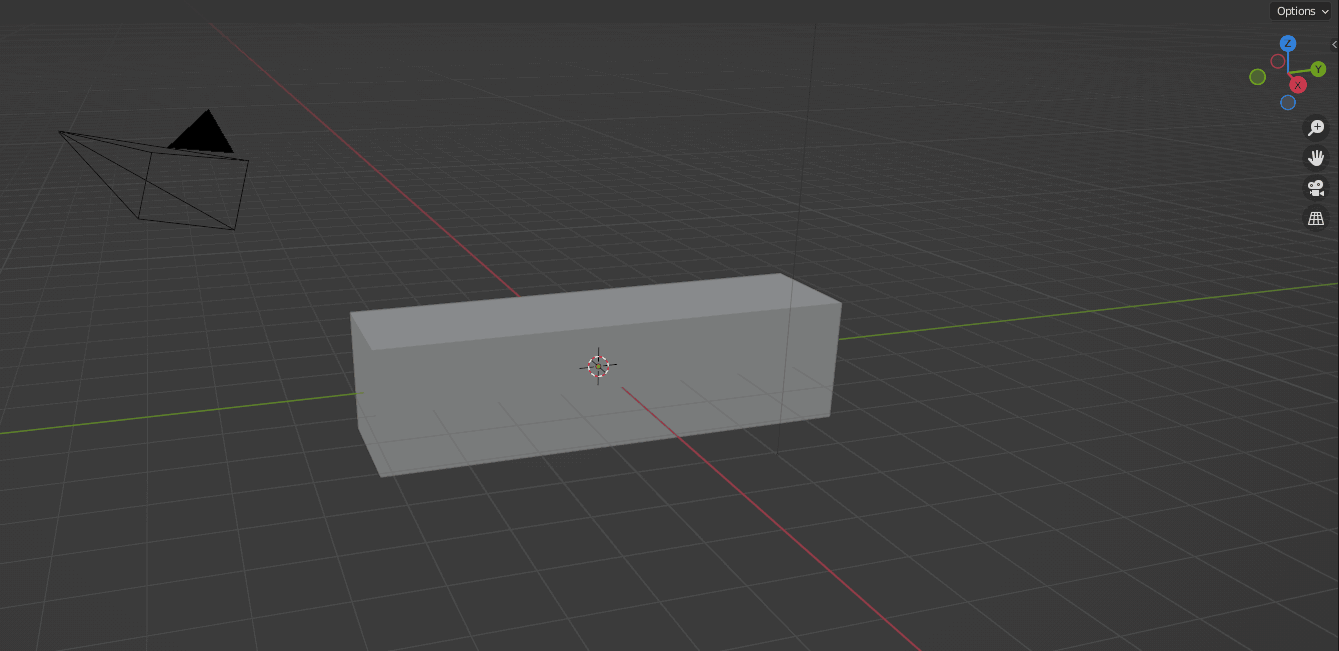Click the 3D cursor at world origin
1339x651 pixels.
point(597,366)
